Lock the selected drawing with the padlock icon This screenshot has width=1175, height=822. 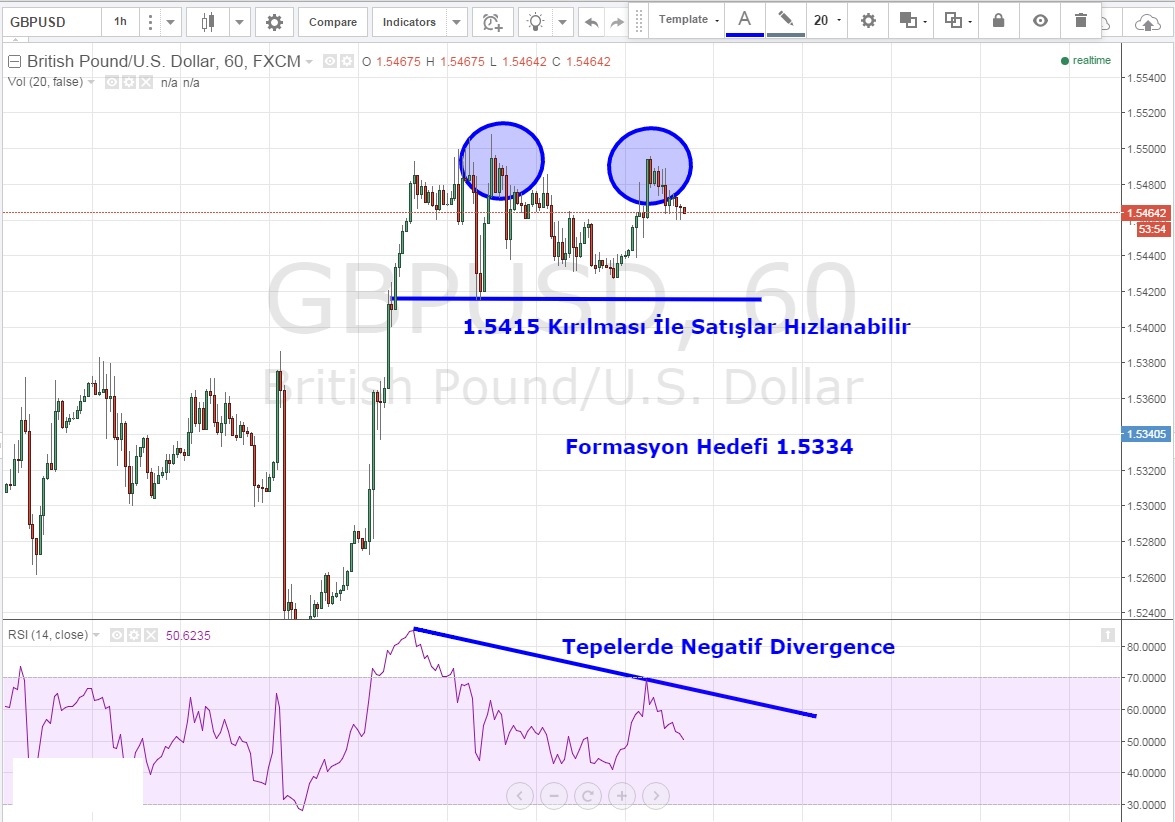998,20
